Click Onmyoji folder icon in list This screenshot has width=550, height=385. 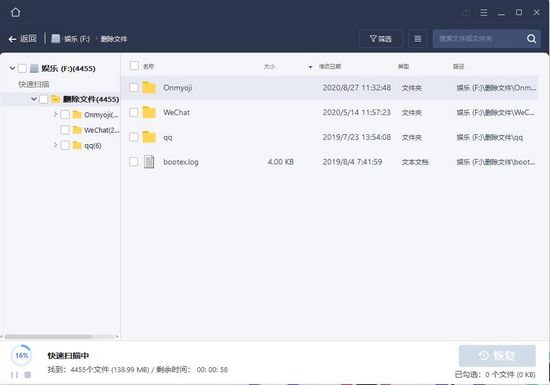(x=149, y=87)
